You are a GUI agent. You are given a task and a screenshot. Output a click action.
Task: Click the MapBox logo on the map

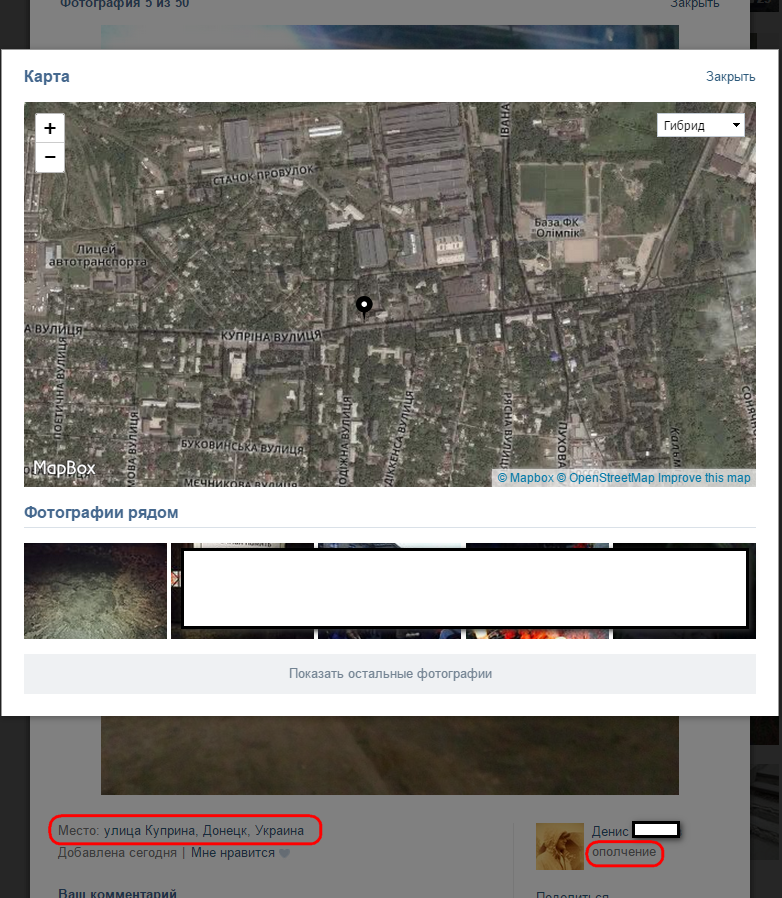(64, 468)
